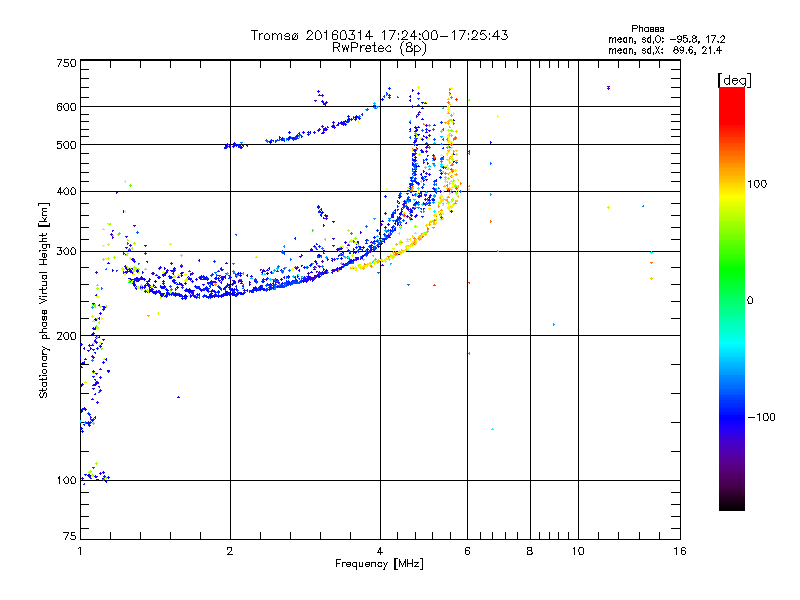Click the height axis tick '750'
Viewport: 800px width, 600px height.
pyautogui.click(x=67, y=63)
